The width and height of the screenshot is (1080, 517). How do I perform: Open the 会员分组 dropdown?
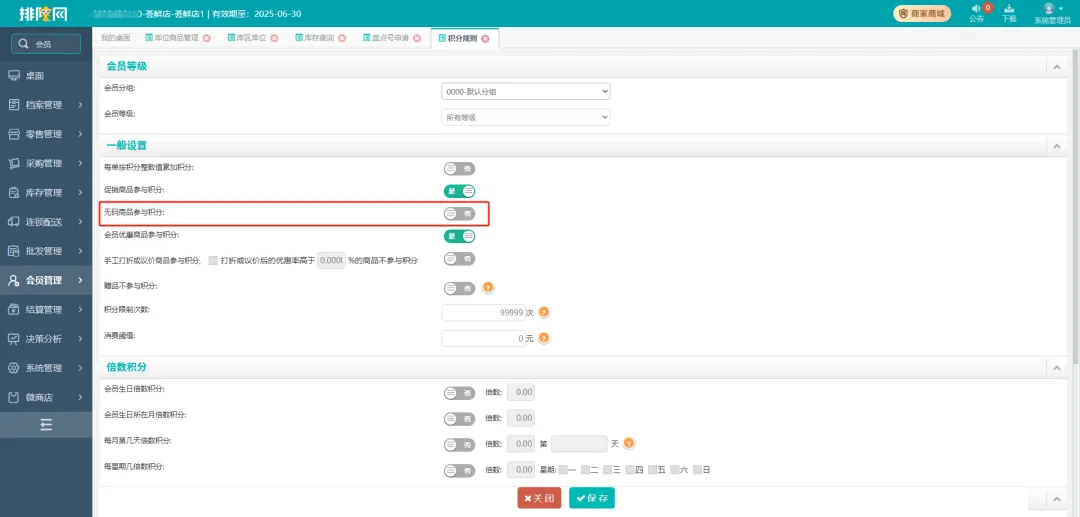pyautogui.click(x=525, y=91)
